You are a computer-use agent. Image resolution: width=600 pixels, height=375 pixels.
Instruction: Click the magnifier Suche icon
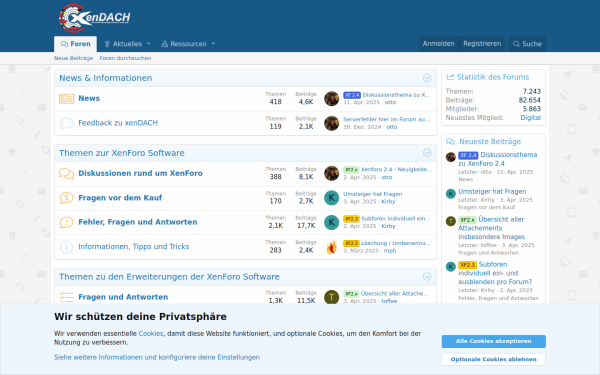516,44
